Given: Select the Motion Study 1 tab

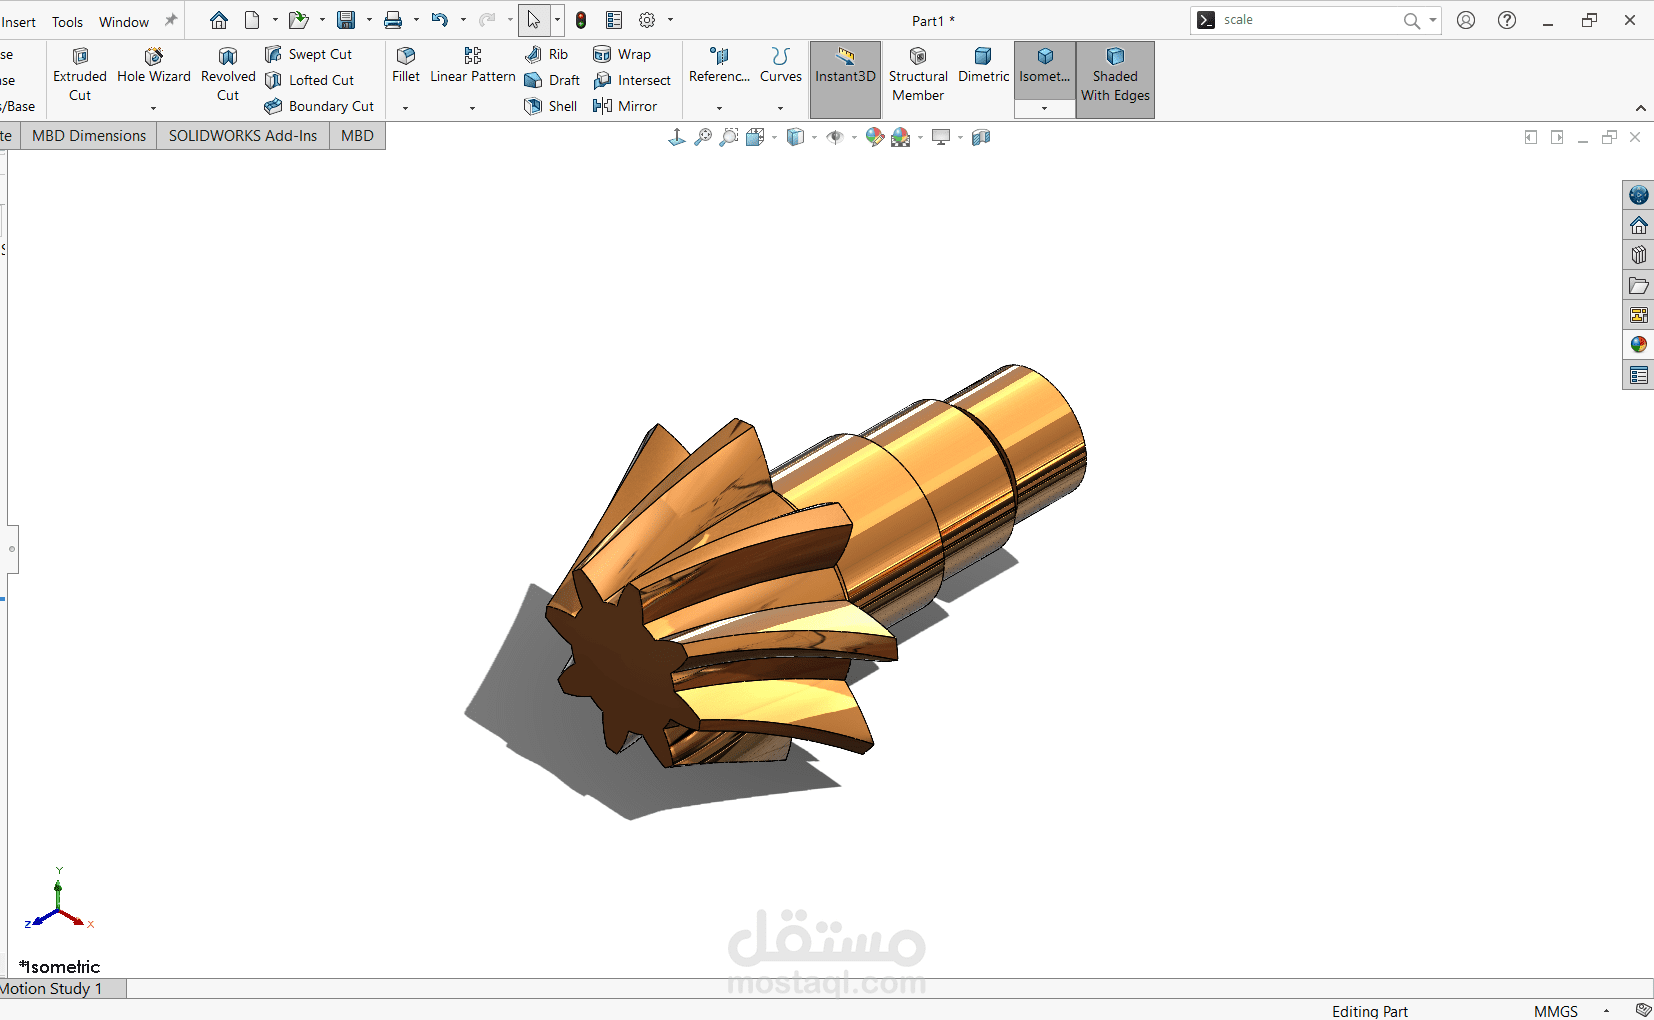Looking at the screenshot, I should [x=62, y=988].
